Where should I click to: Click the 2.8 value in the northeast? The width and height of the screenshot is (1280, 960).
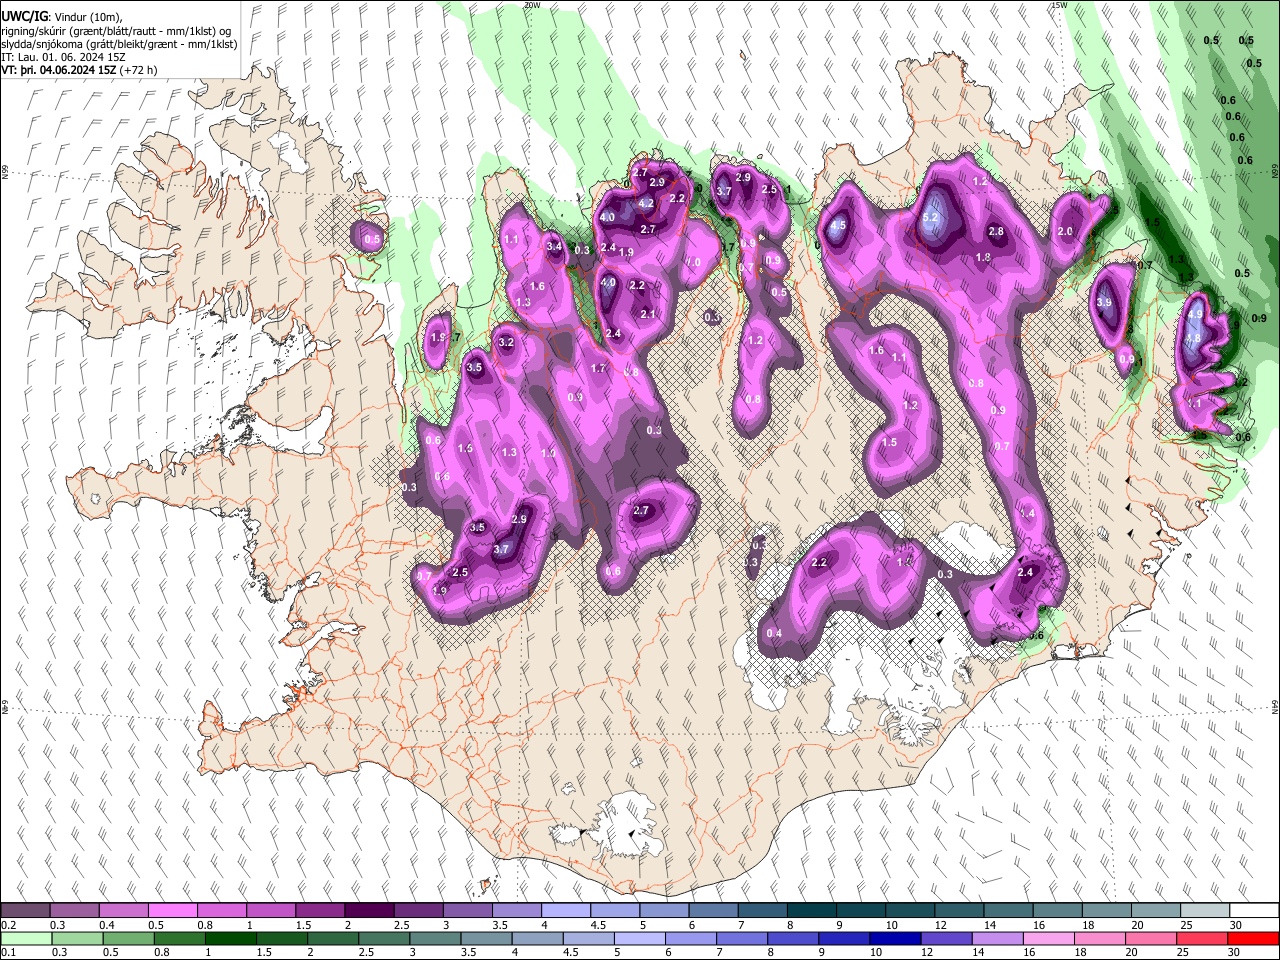996,231
